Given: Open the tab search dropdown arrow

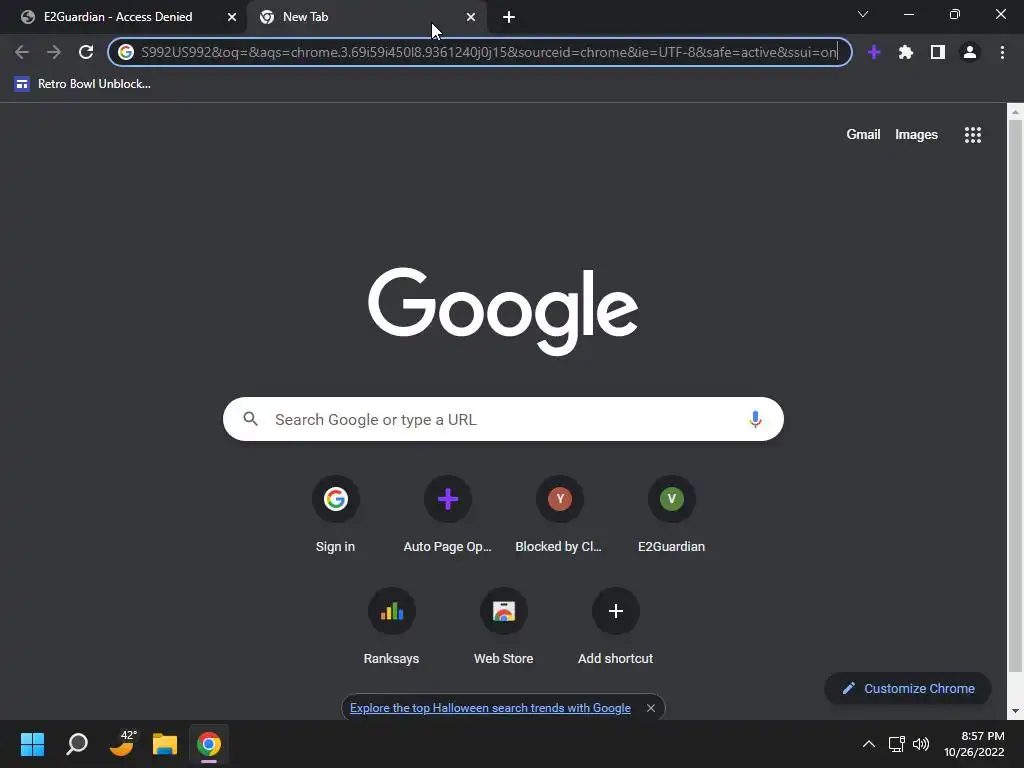Looking at the screenshot, I should (863, 14).
